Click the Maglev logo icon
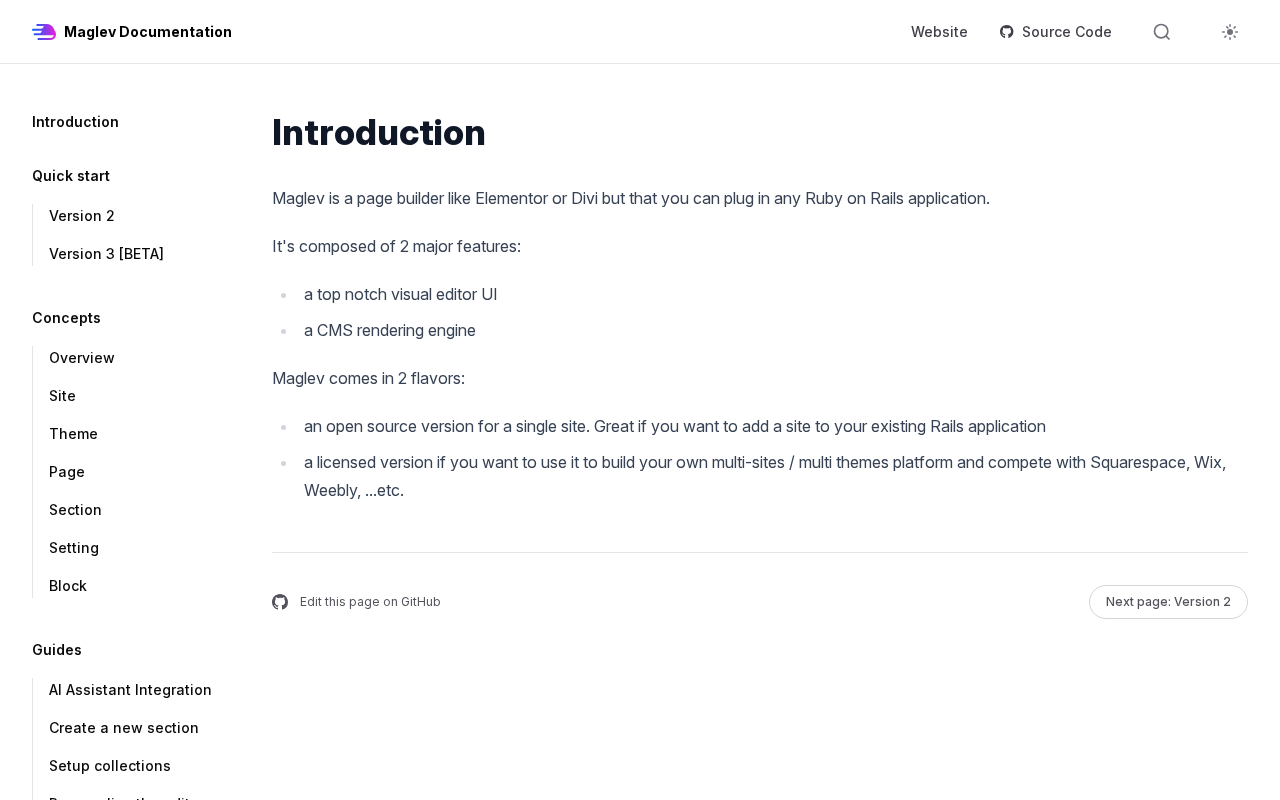This screenshot has height=800, width=1280. coord(44,32)
